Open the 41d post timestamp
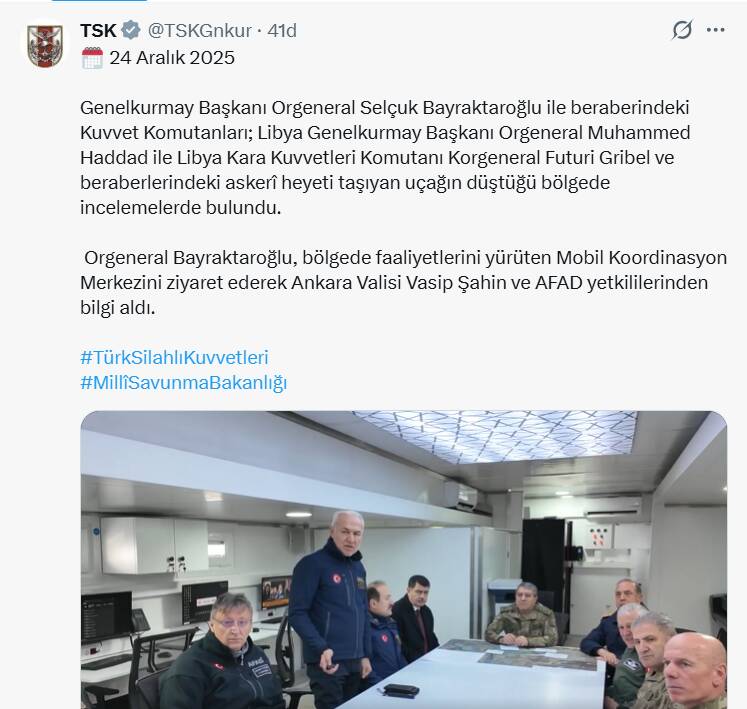The image size is (747, 709). (x=282, y=30)
